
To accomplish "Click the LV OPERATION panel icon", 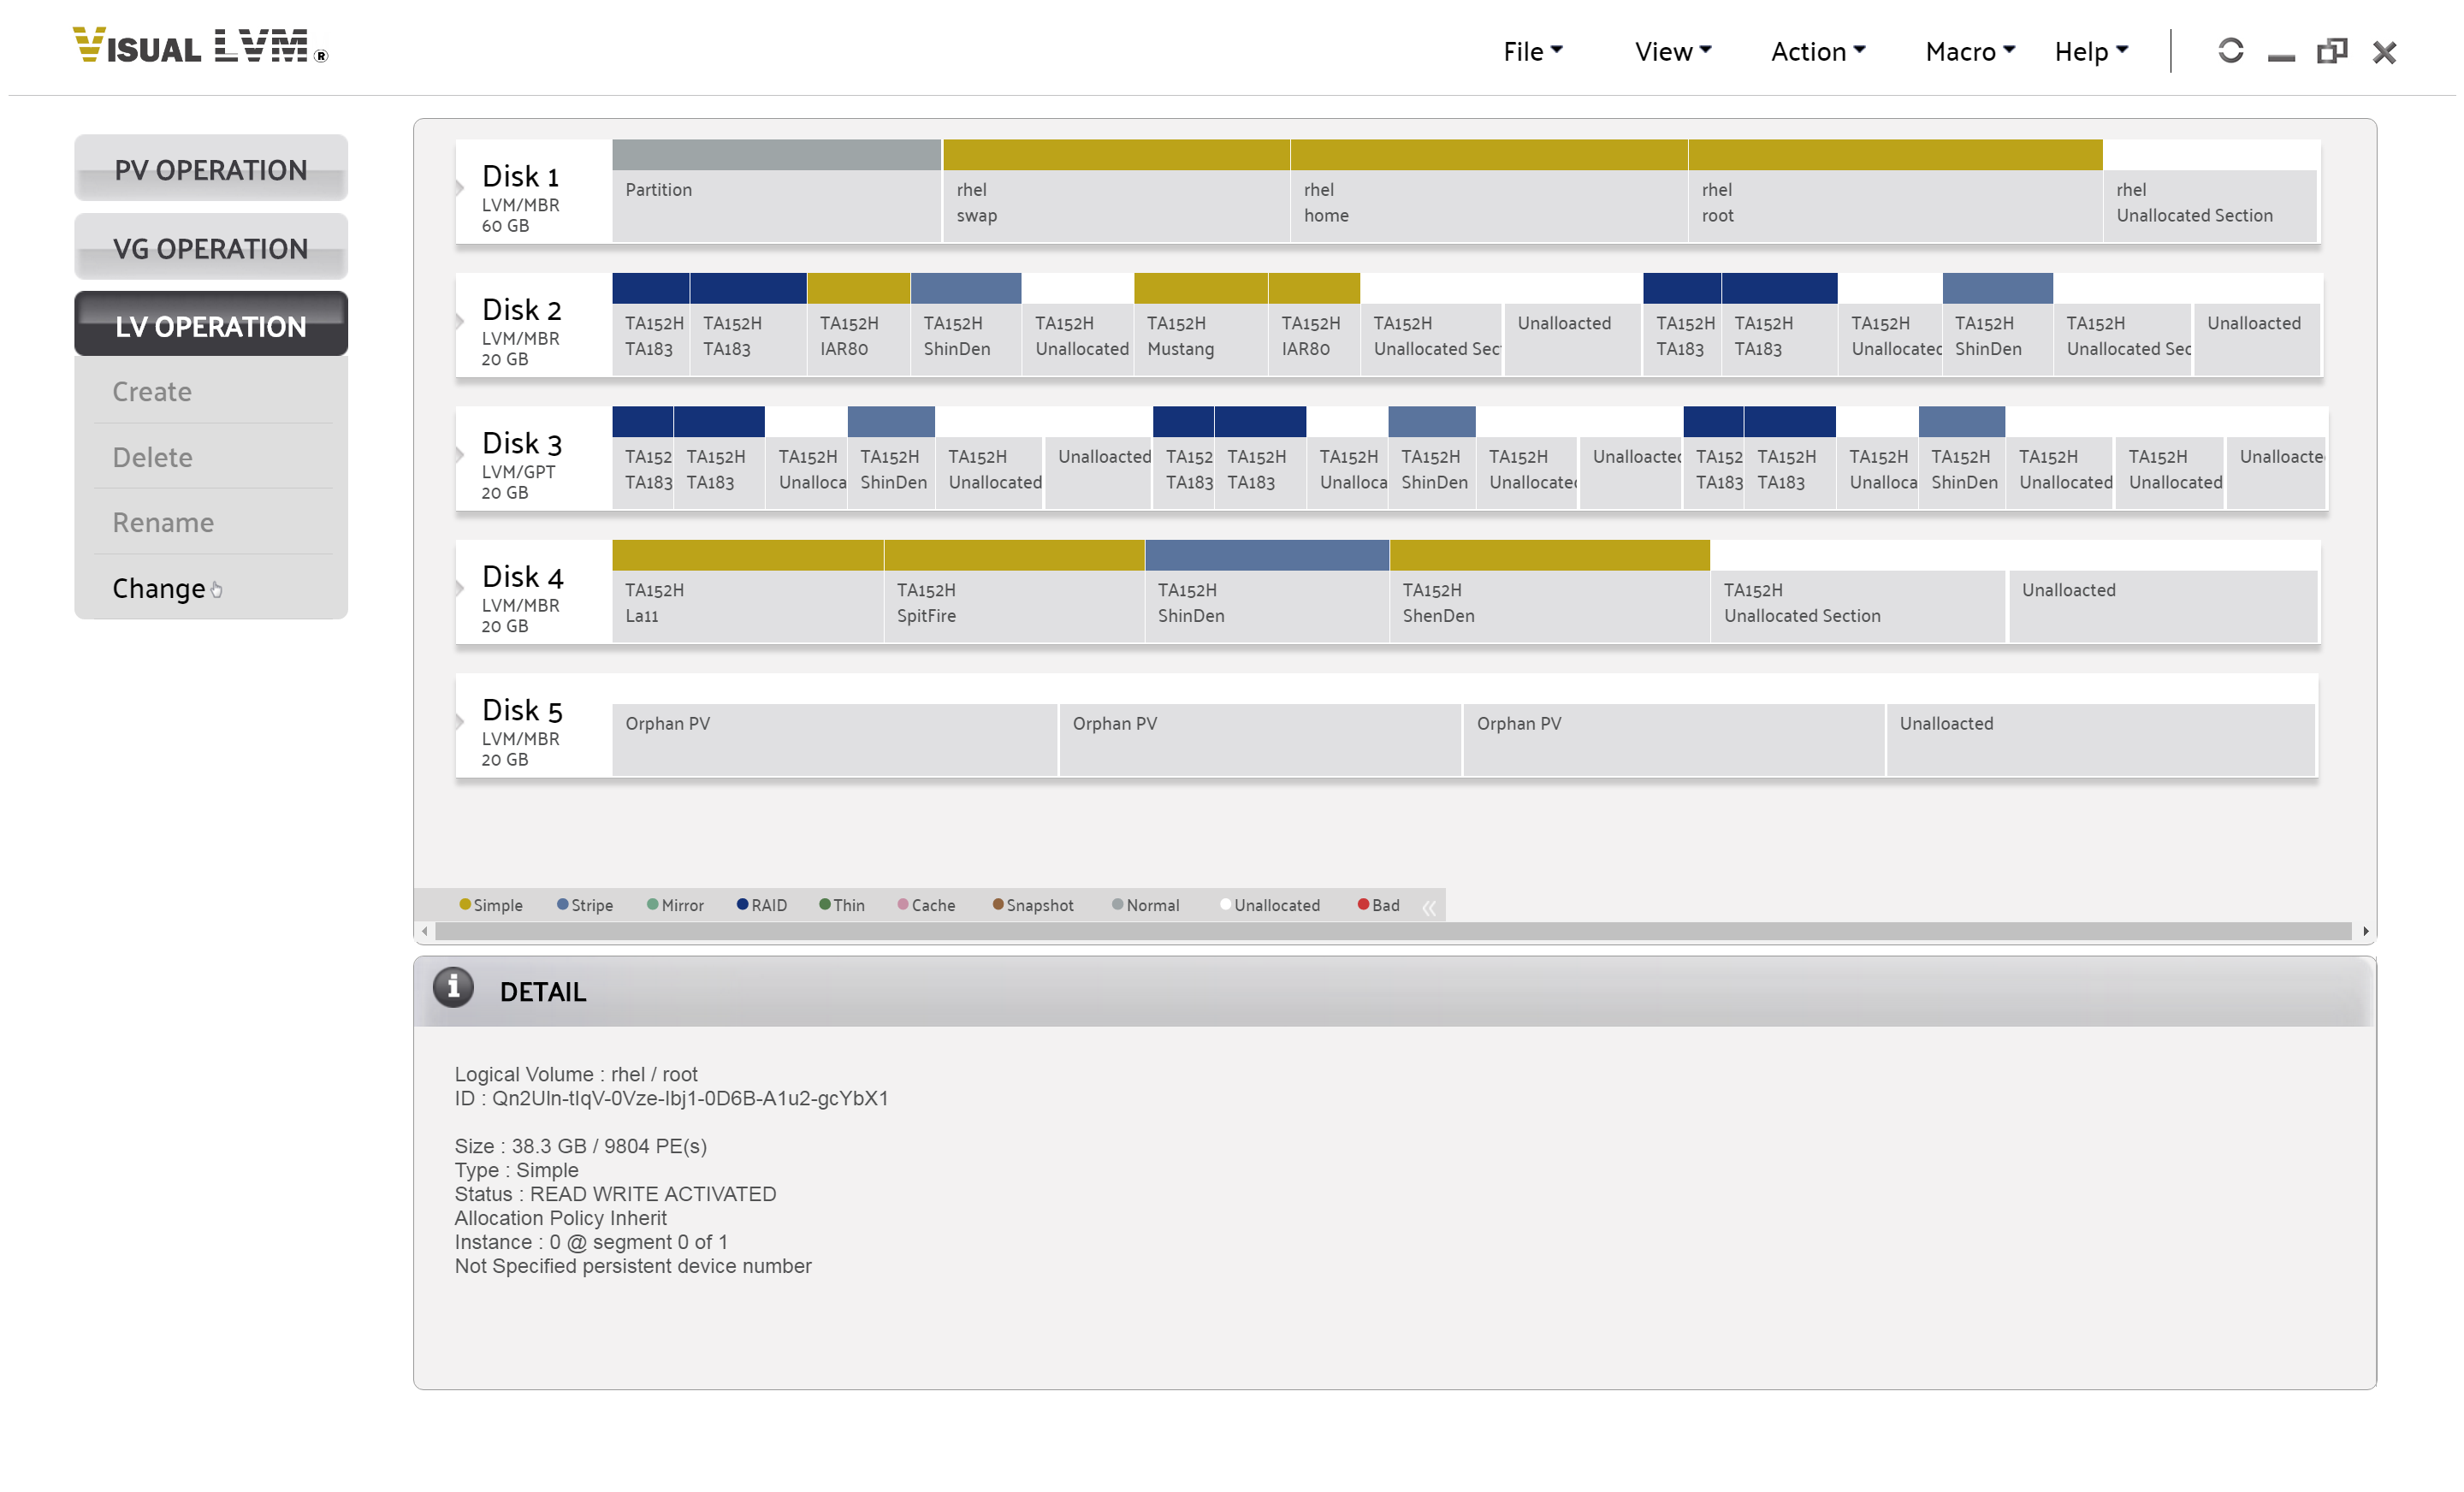I will point(208,325).
